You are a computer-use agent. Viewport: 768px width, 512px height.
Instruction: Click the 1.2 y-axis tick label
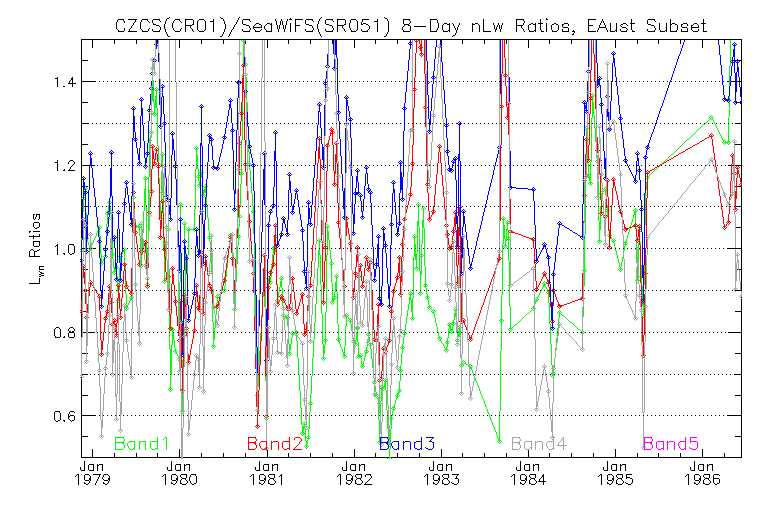coord(65,165)
